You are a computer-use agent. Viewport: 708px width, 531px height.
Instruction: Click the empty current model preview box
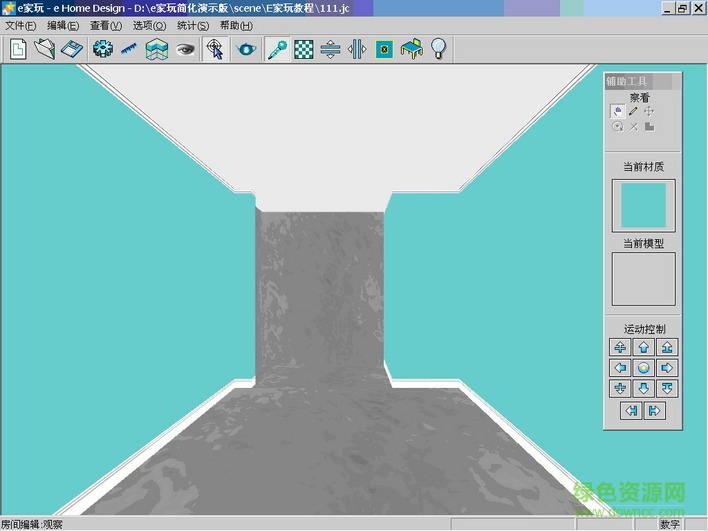643,279
